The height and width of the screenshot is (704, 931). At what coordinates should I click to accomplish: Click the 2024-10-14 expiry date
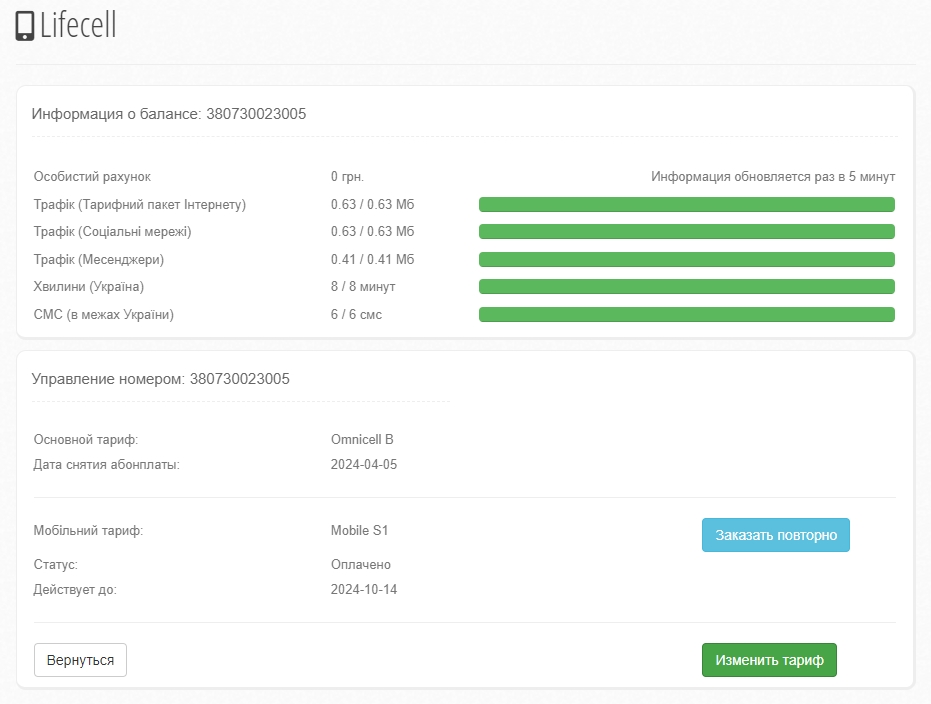pyautogui.click(x=364, y=590)
